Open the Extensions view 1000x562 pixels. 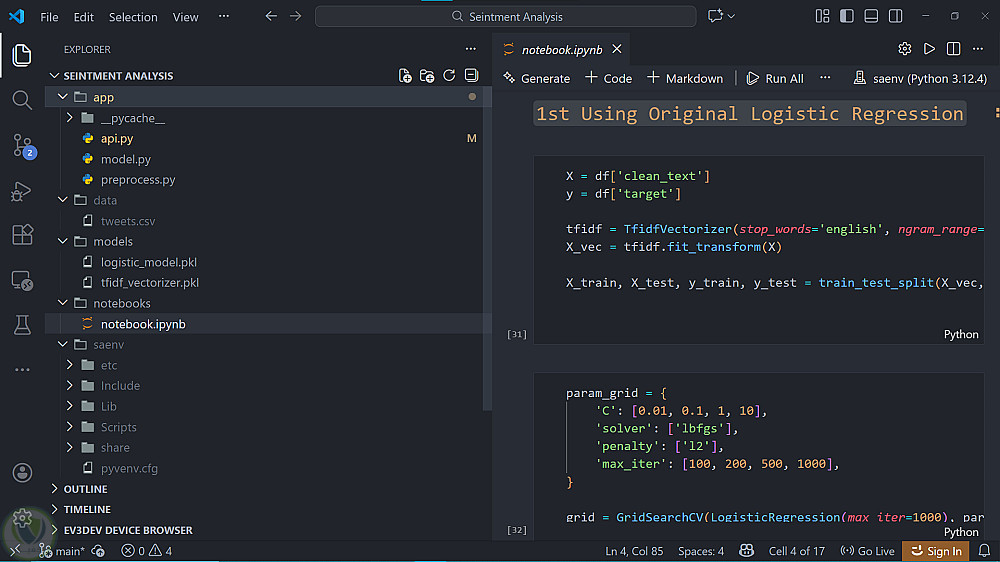pos(22,235)
